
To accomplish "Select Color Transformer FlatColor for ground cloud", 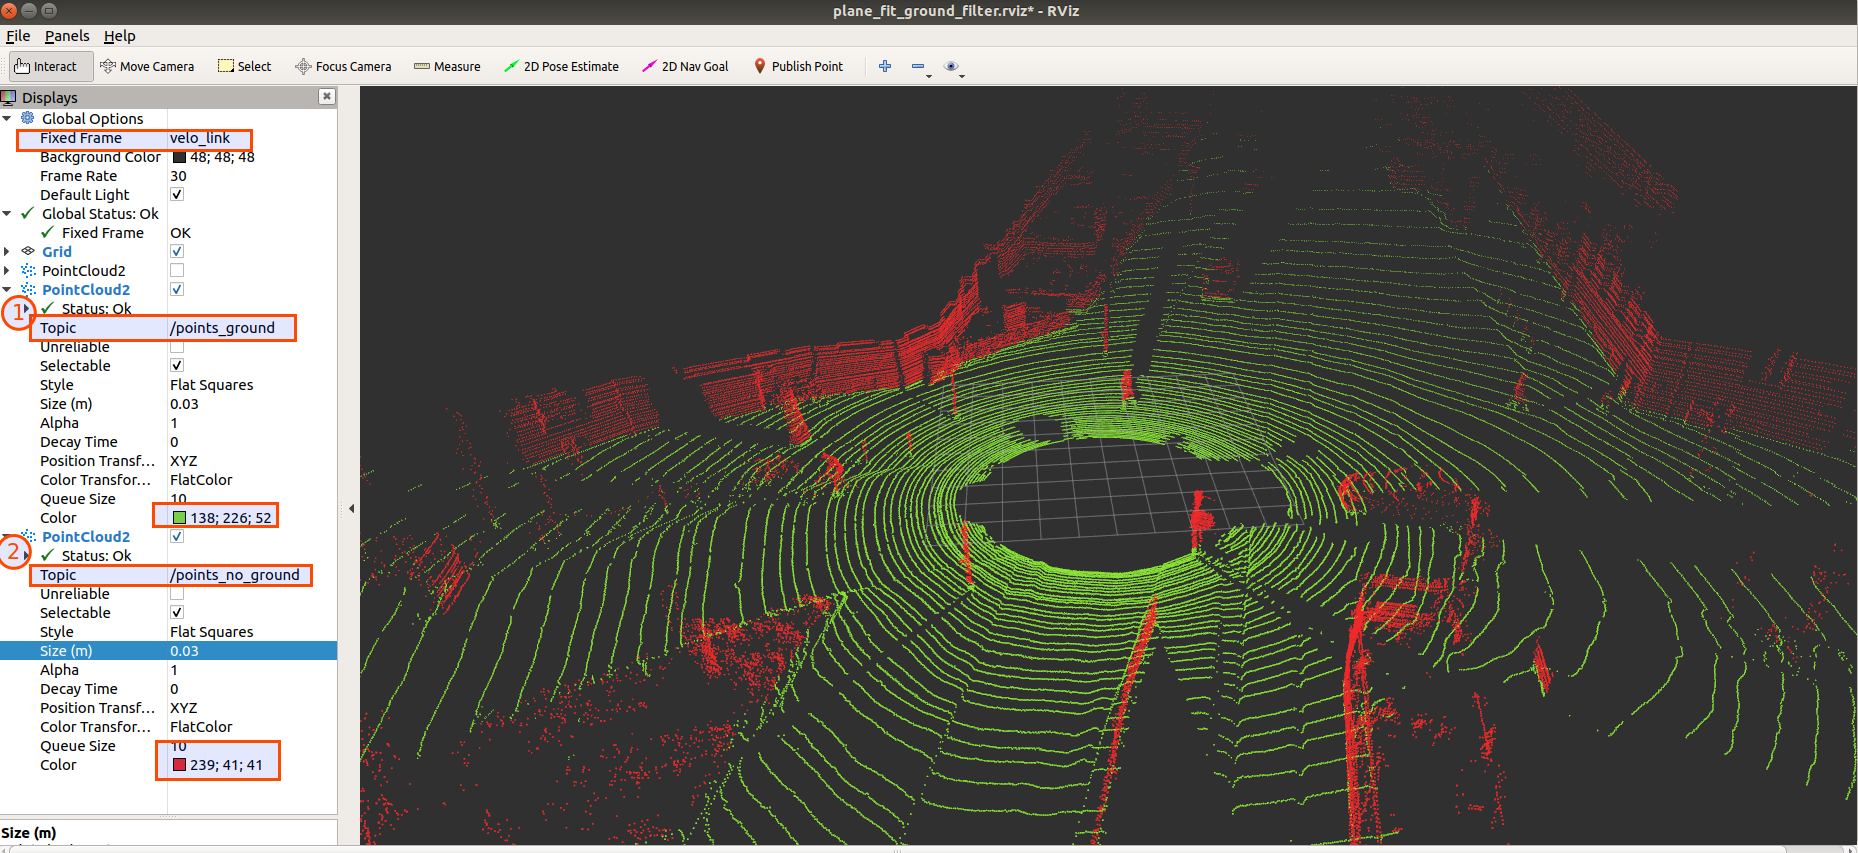I will (x=252, y=480).
